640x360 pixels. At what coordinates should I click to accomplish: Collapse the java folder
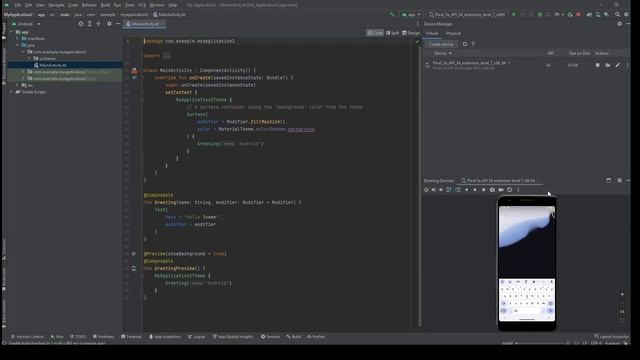tap(18, 45)
